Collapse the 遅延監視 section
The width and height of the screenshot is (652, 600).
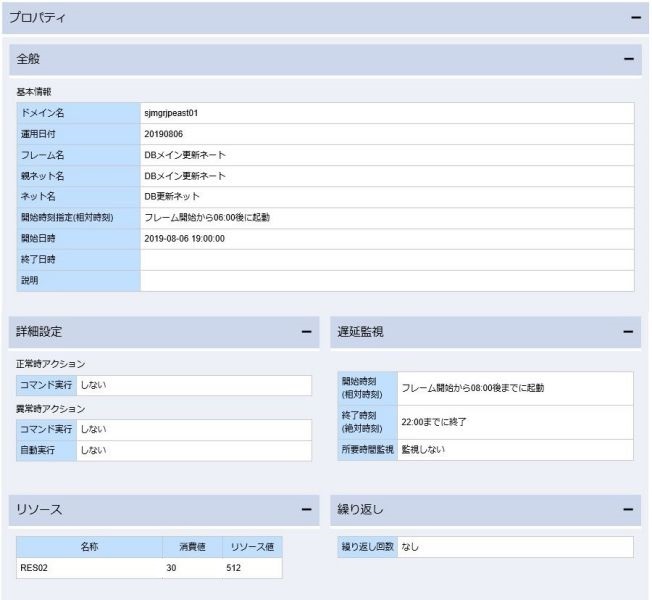tap(628, 332)
